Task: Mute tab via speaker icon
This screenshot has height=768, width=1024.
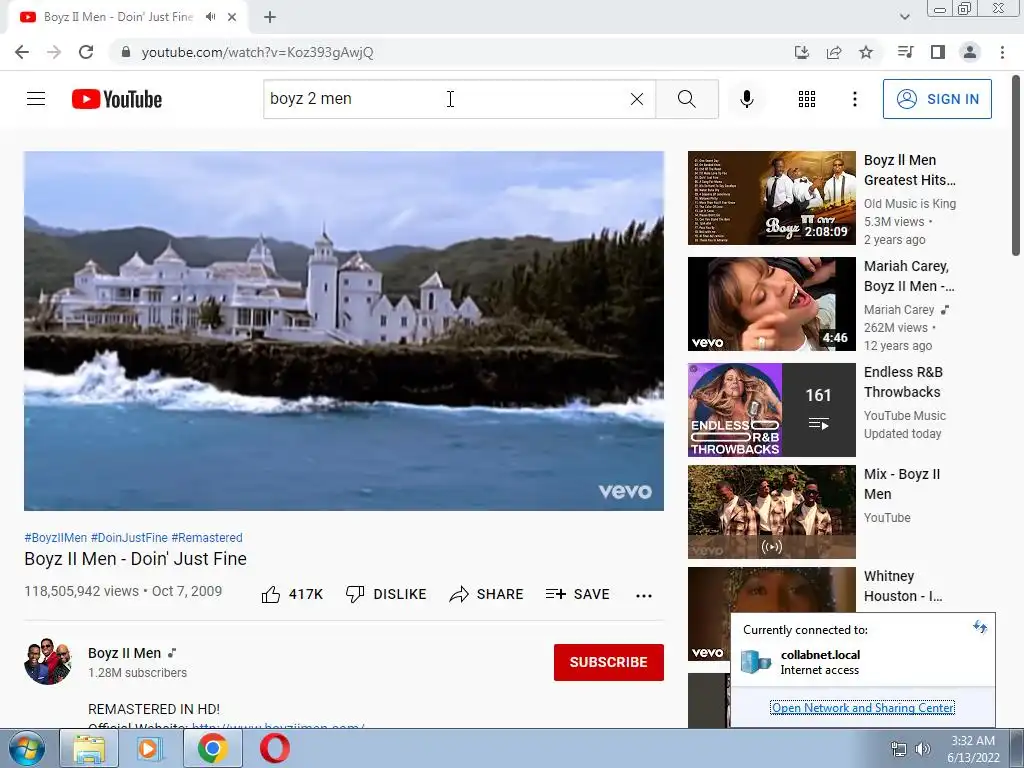Action: 210,17
